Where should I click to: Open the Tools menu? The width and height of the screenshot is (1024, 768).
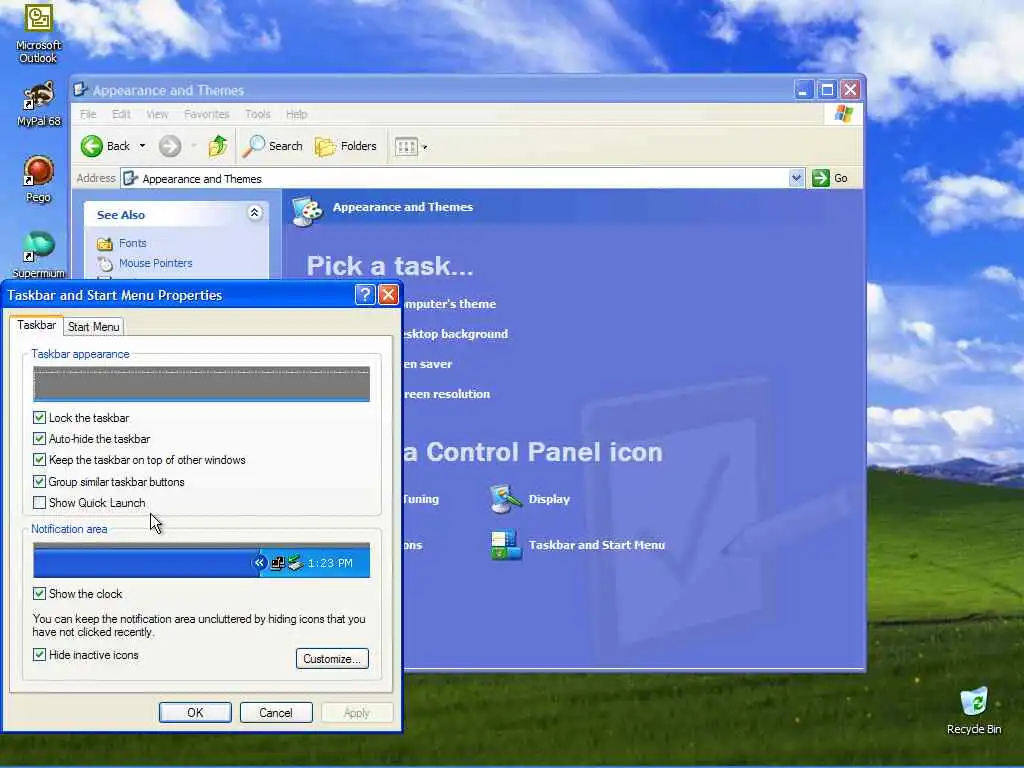pyautogui.click(x=258, y=114)
